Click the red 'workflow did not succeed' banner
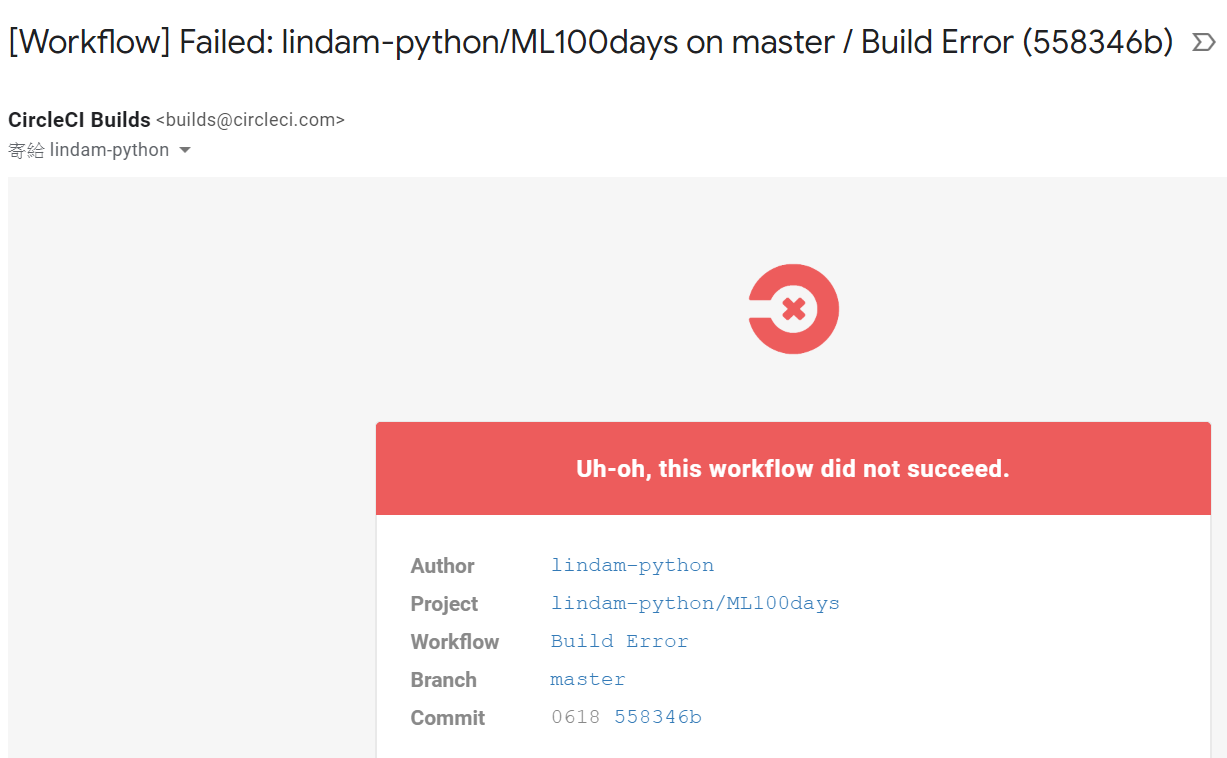This screenshot has width=1227, height=758. [x=793, y=468]
